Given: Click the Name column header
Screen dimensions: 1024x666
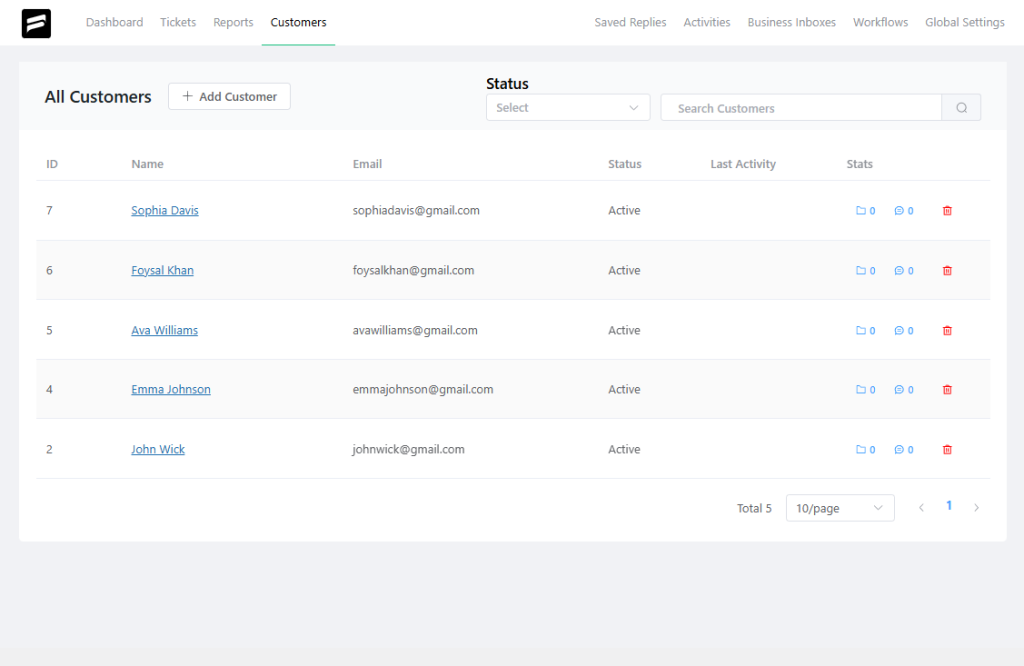Looking at the screenshot, I should point(147,164).
